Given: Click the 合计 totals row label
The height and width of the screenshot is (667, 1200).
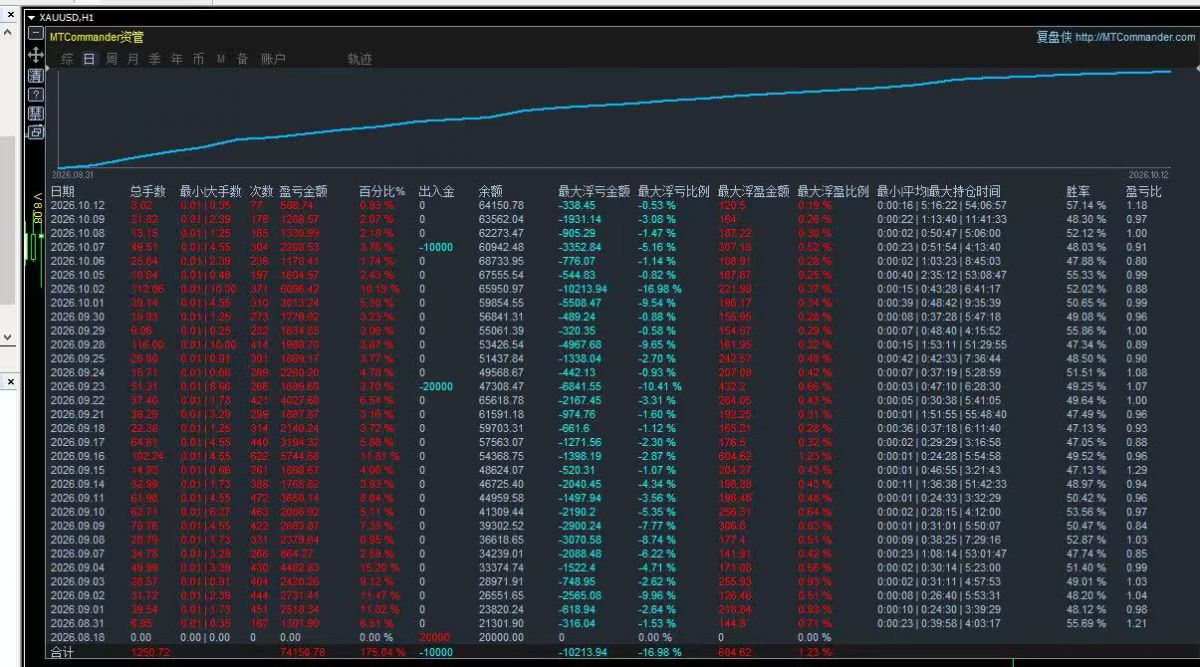Looking at the screenshot, I should pyautogui.click(x=62, y=652).
